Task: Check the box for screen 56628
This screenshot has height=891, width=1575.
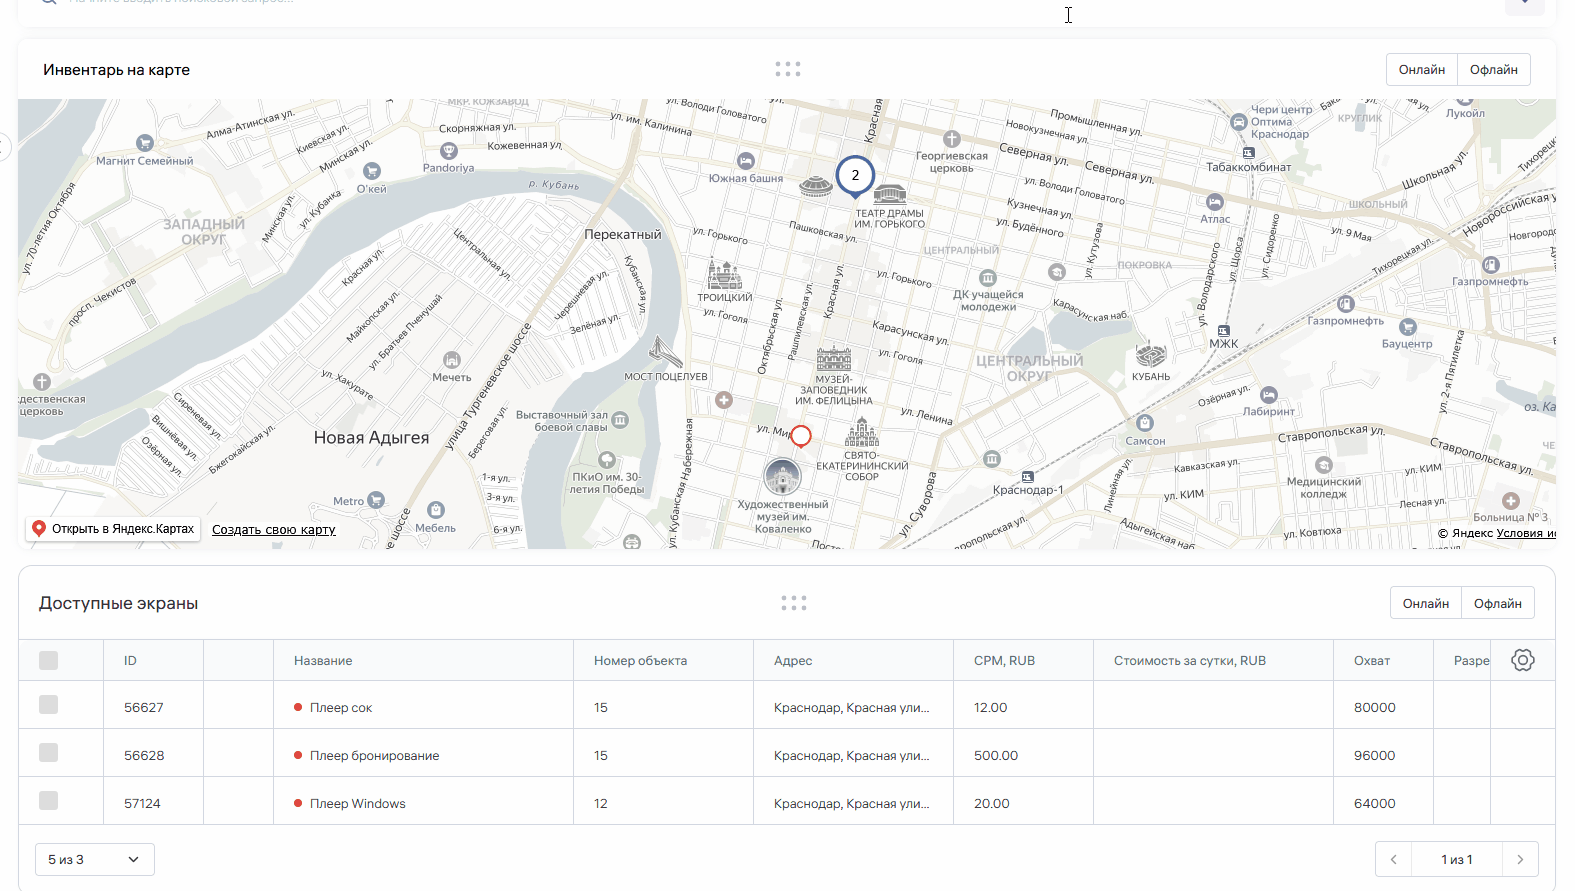Action: click(x=48, y=753)
